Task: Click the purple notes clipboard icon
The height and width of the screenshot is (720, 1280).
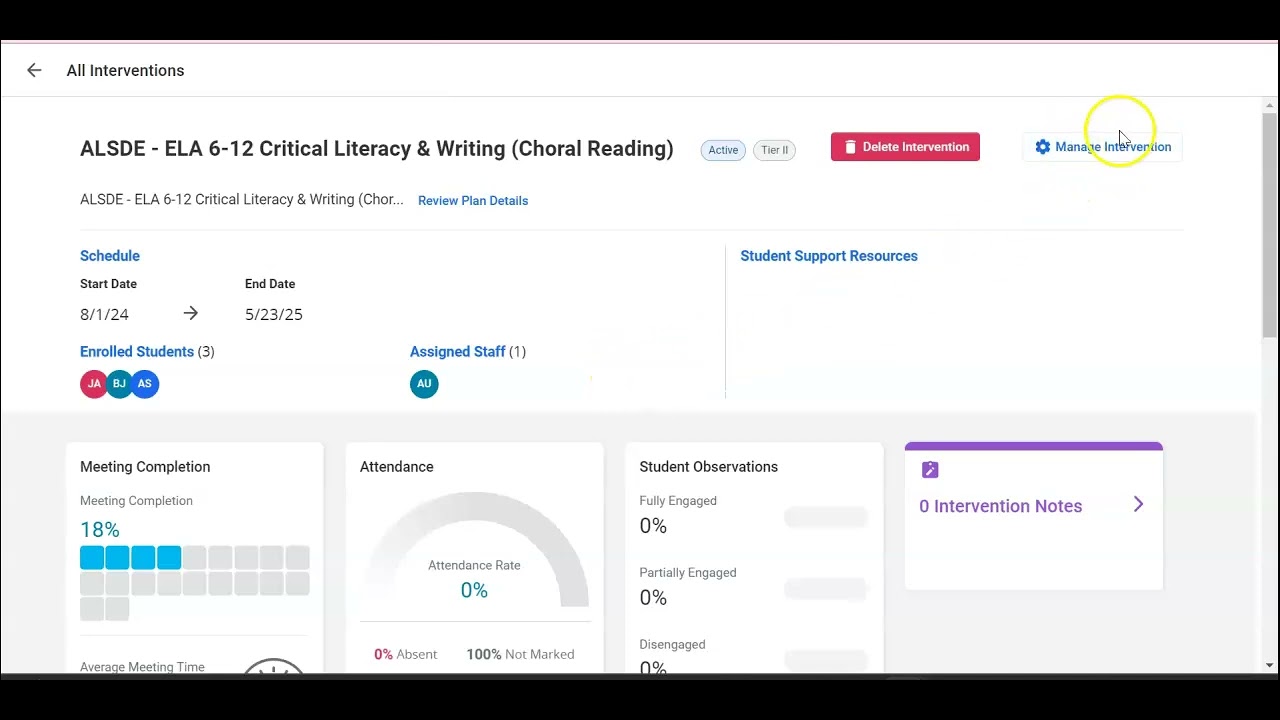Action: point(930,470)
